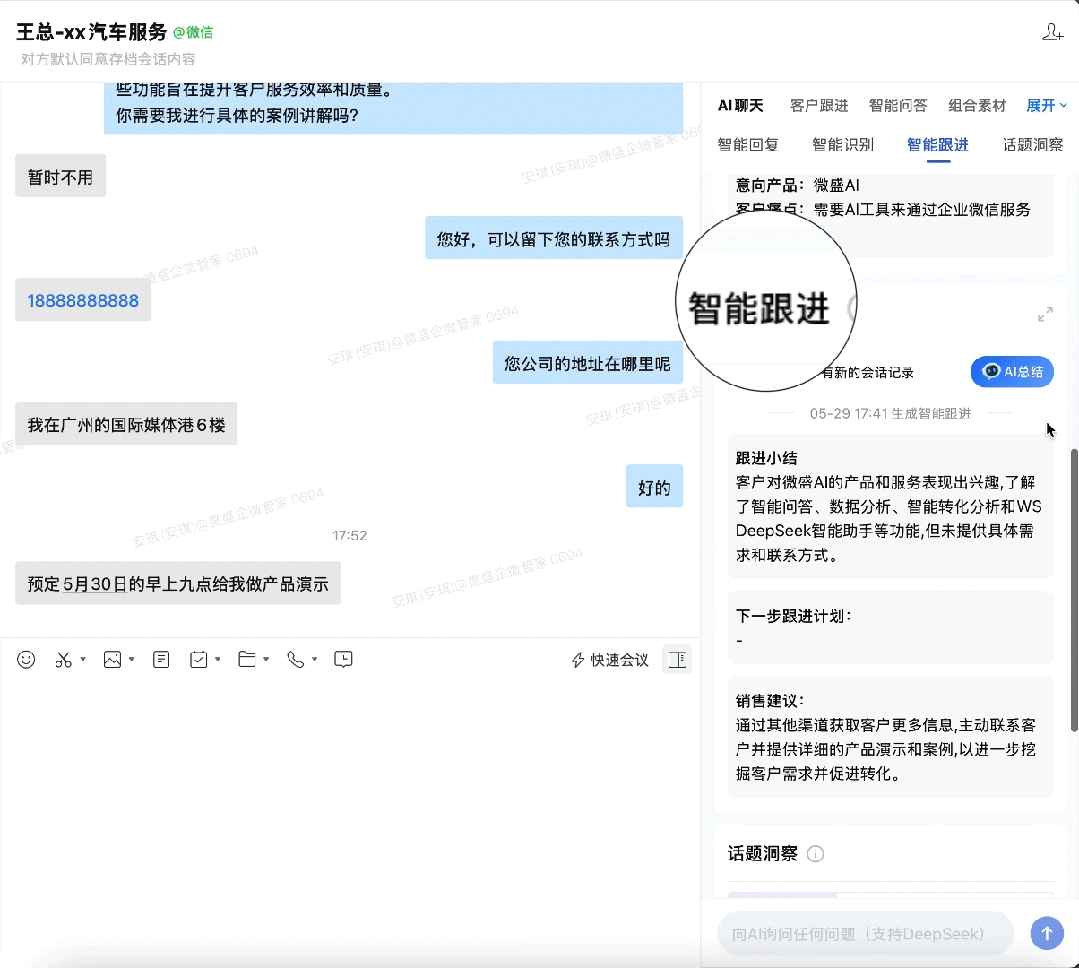Open chat history message icon
1079x968 pixels.
point(343,660)
